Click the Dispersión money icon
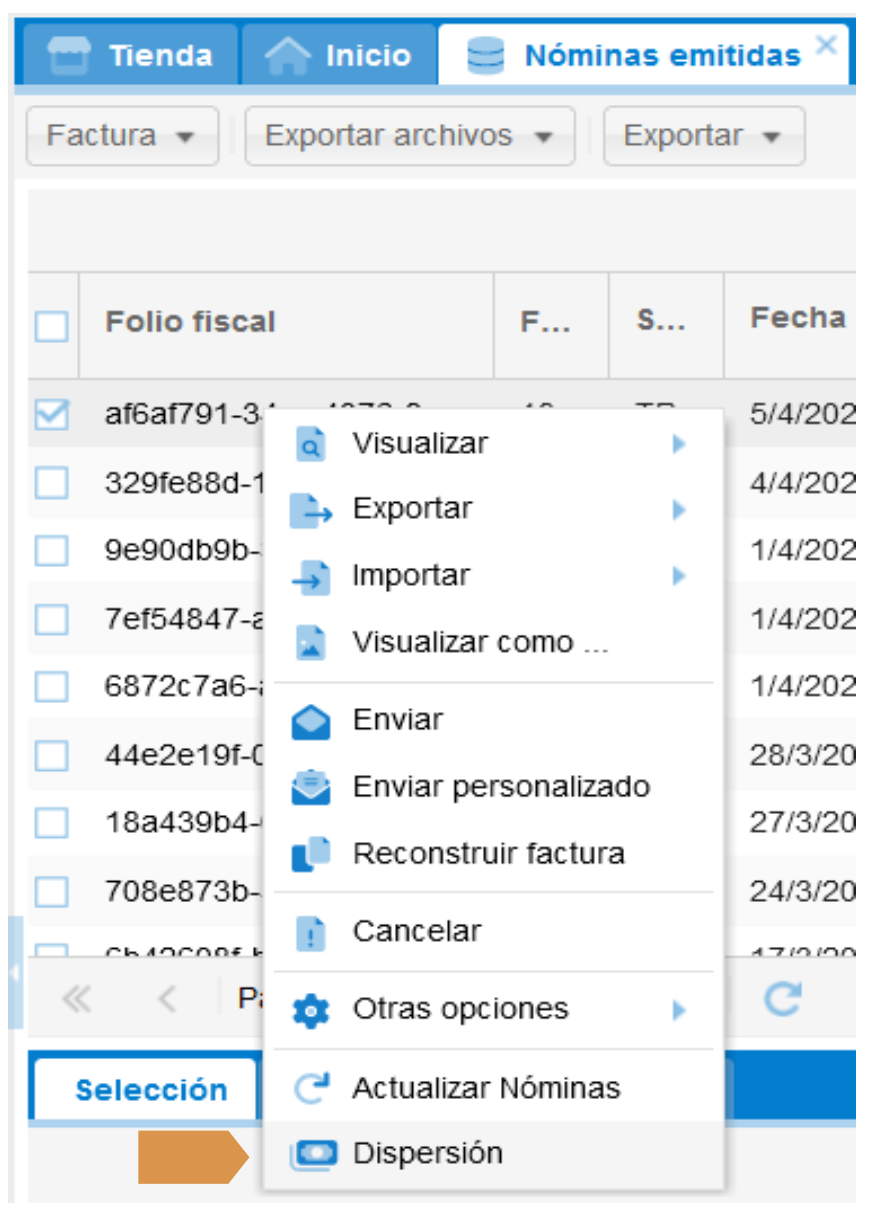 [310, 1154]
